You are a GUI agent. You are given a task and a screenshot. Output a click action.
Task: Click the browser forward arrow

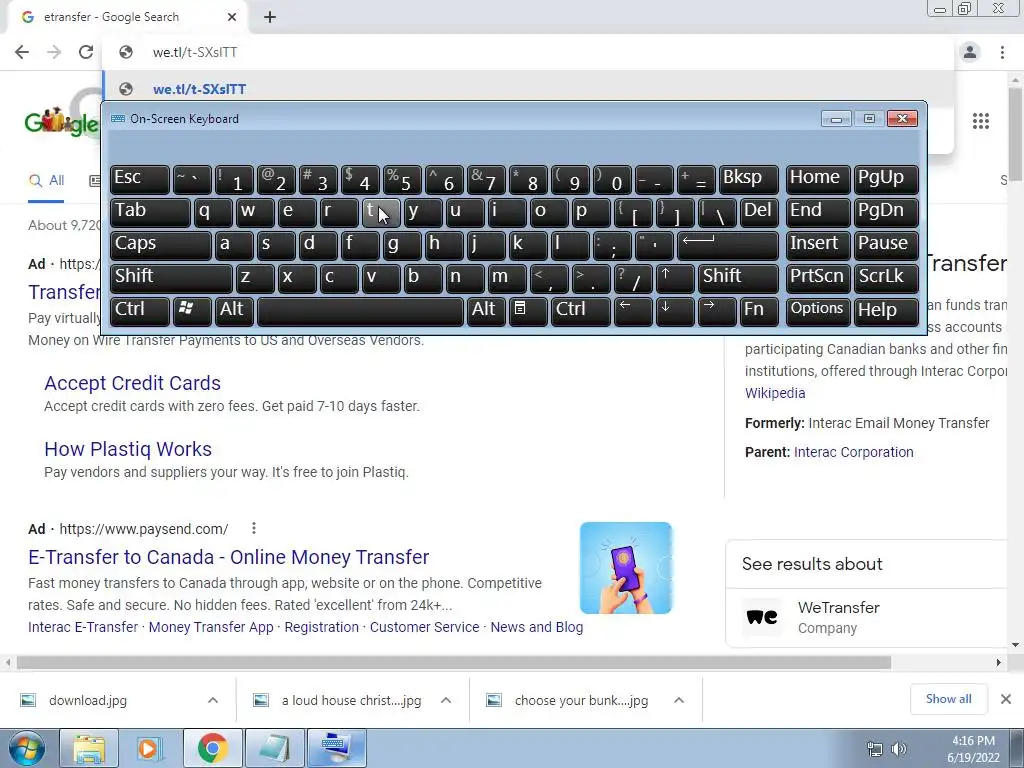point(54,52)
